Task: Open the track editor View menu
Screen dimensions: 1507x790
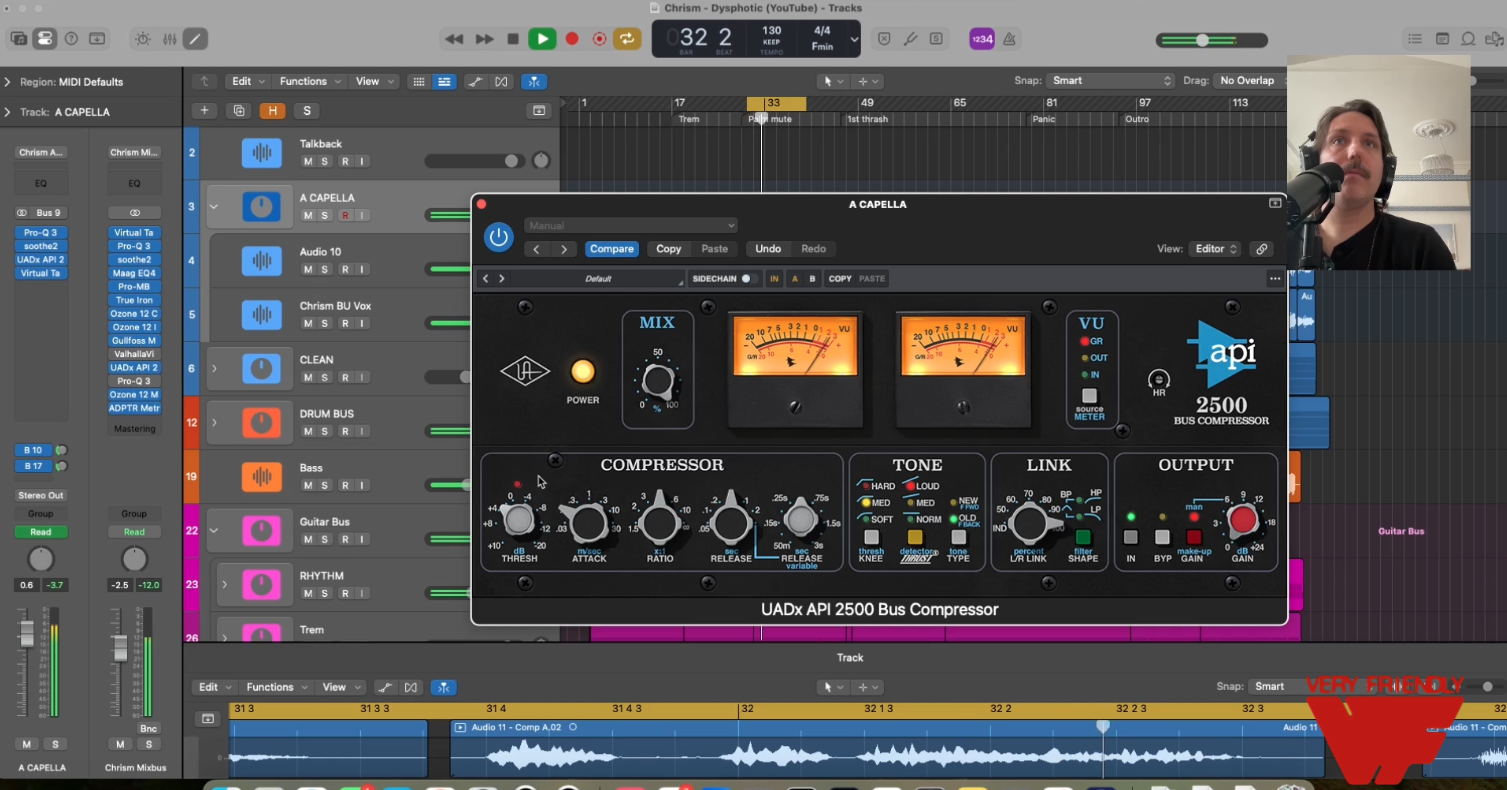Action: point(340,687)
